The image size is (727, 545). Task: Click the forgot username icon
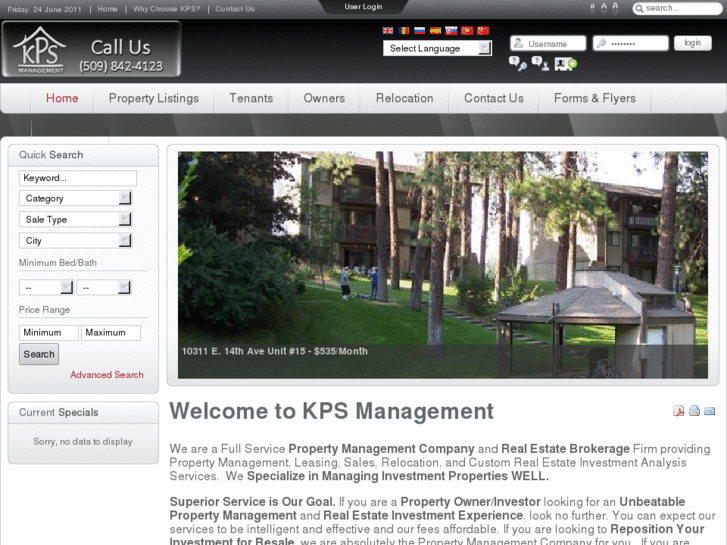541,64
